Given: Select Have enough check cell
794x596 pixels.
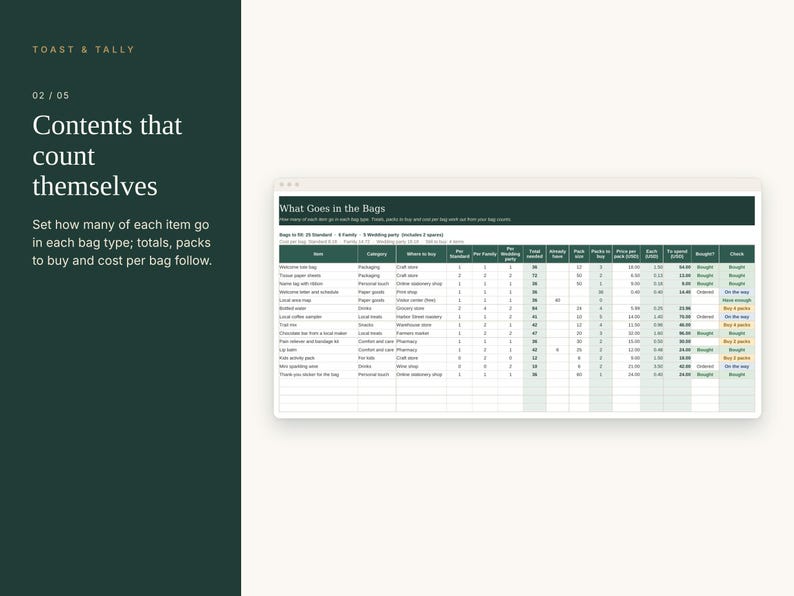Looking at the screenshot, I should (737, 300).
